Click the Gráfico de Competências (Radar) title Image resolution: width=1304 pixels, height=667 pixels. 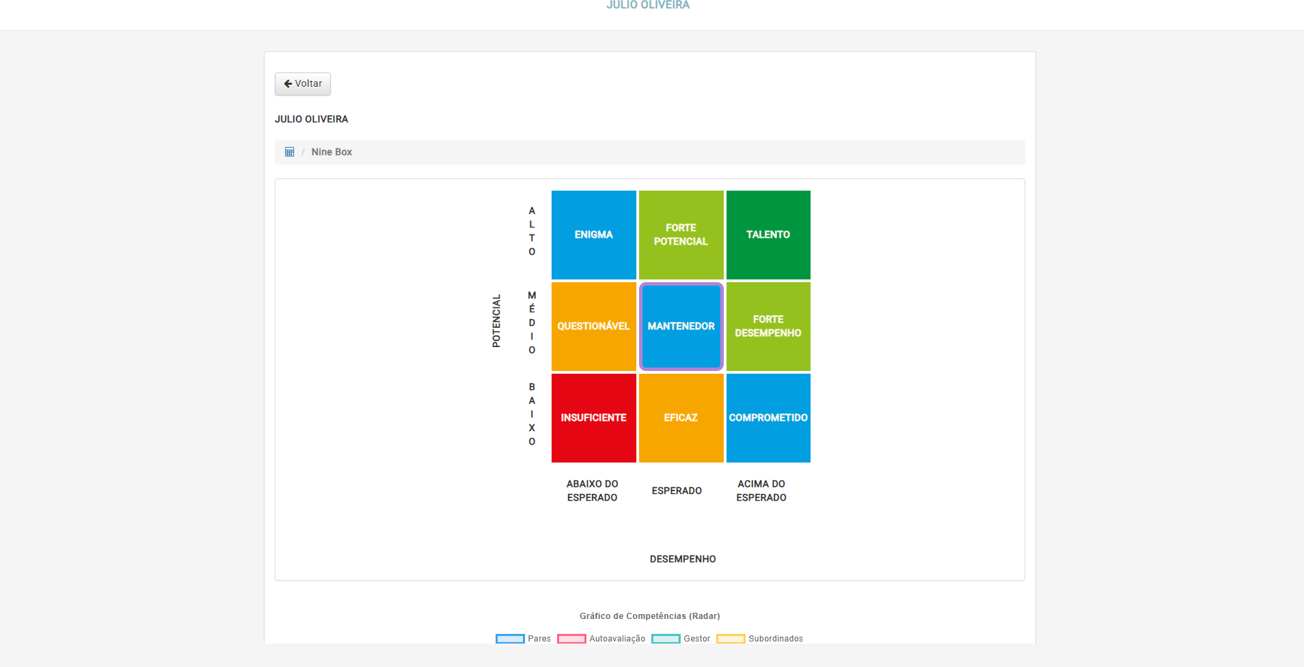(649, 616)
